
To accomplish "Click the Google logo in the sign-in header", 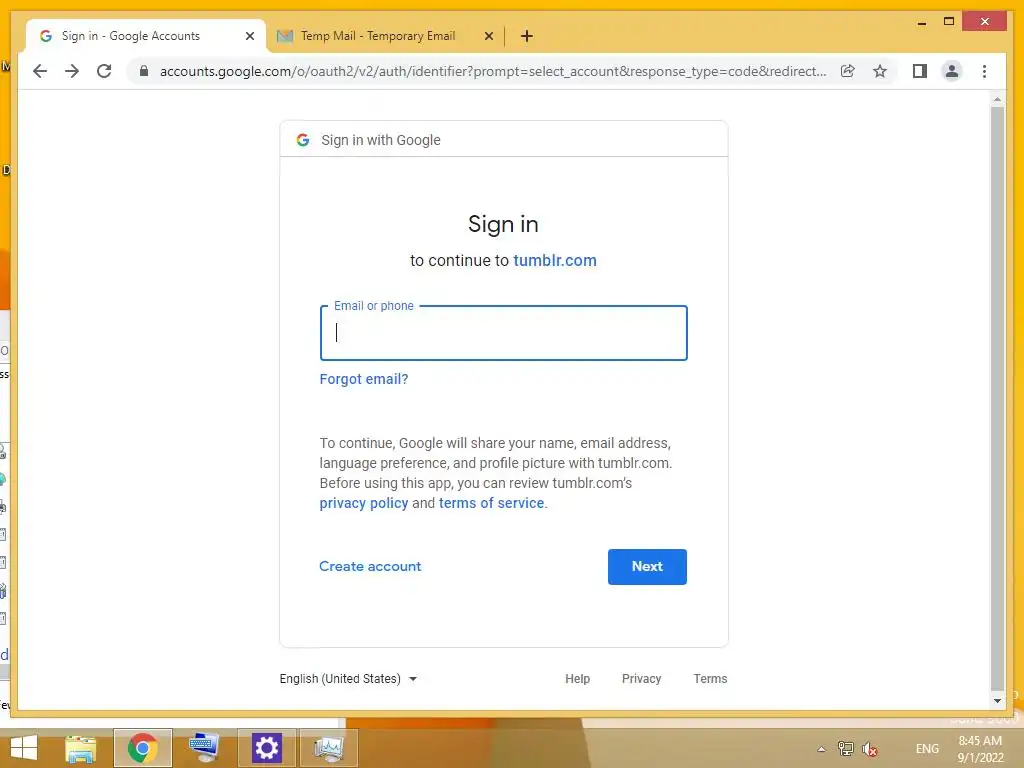I will [303, 140].
